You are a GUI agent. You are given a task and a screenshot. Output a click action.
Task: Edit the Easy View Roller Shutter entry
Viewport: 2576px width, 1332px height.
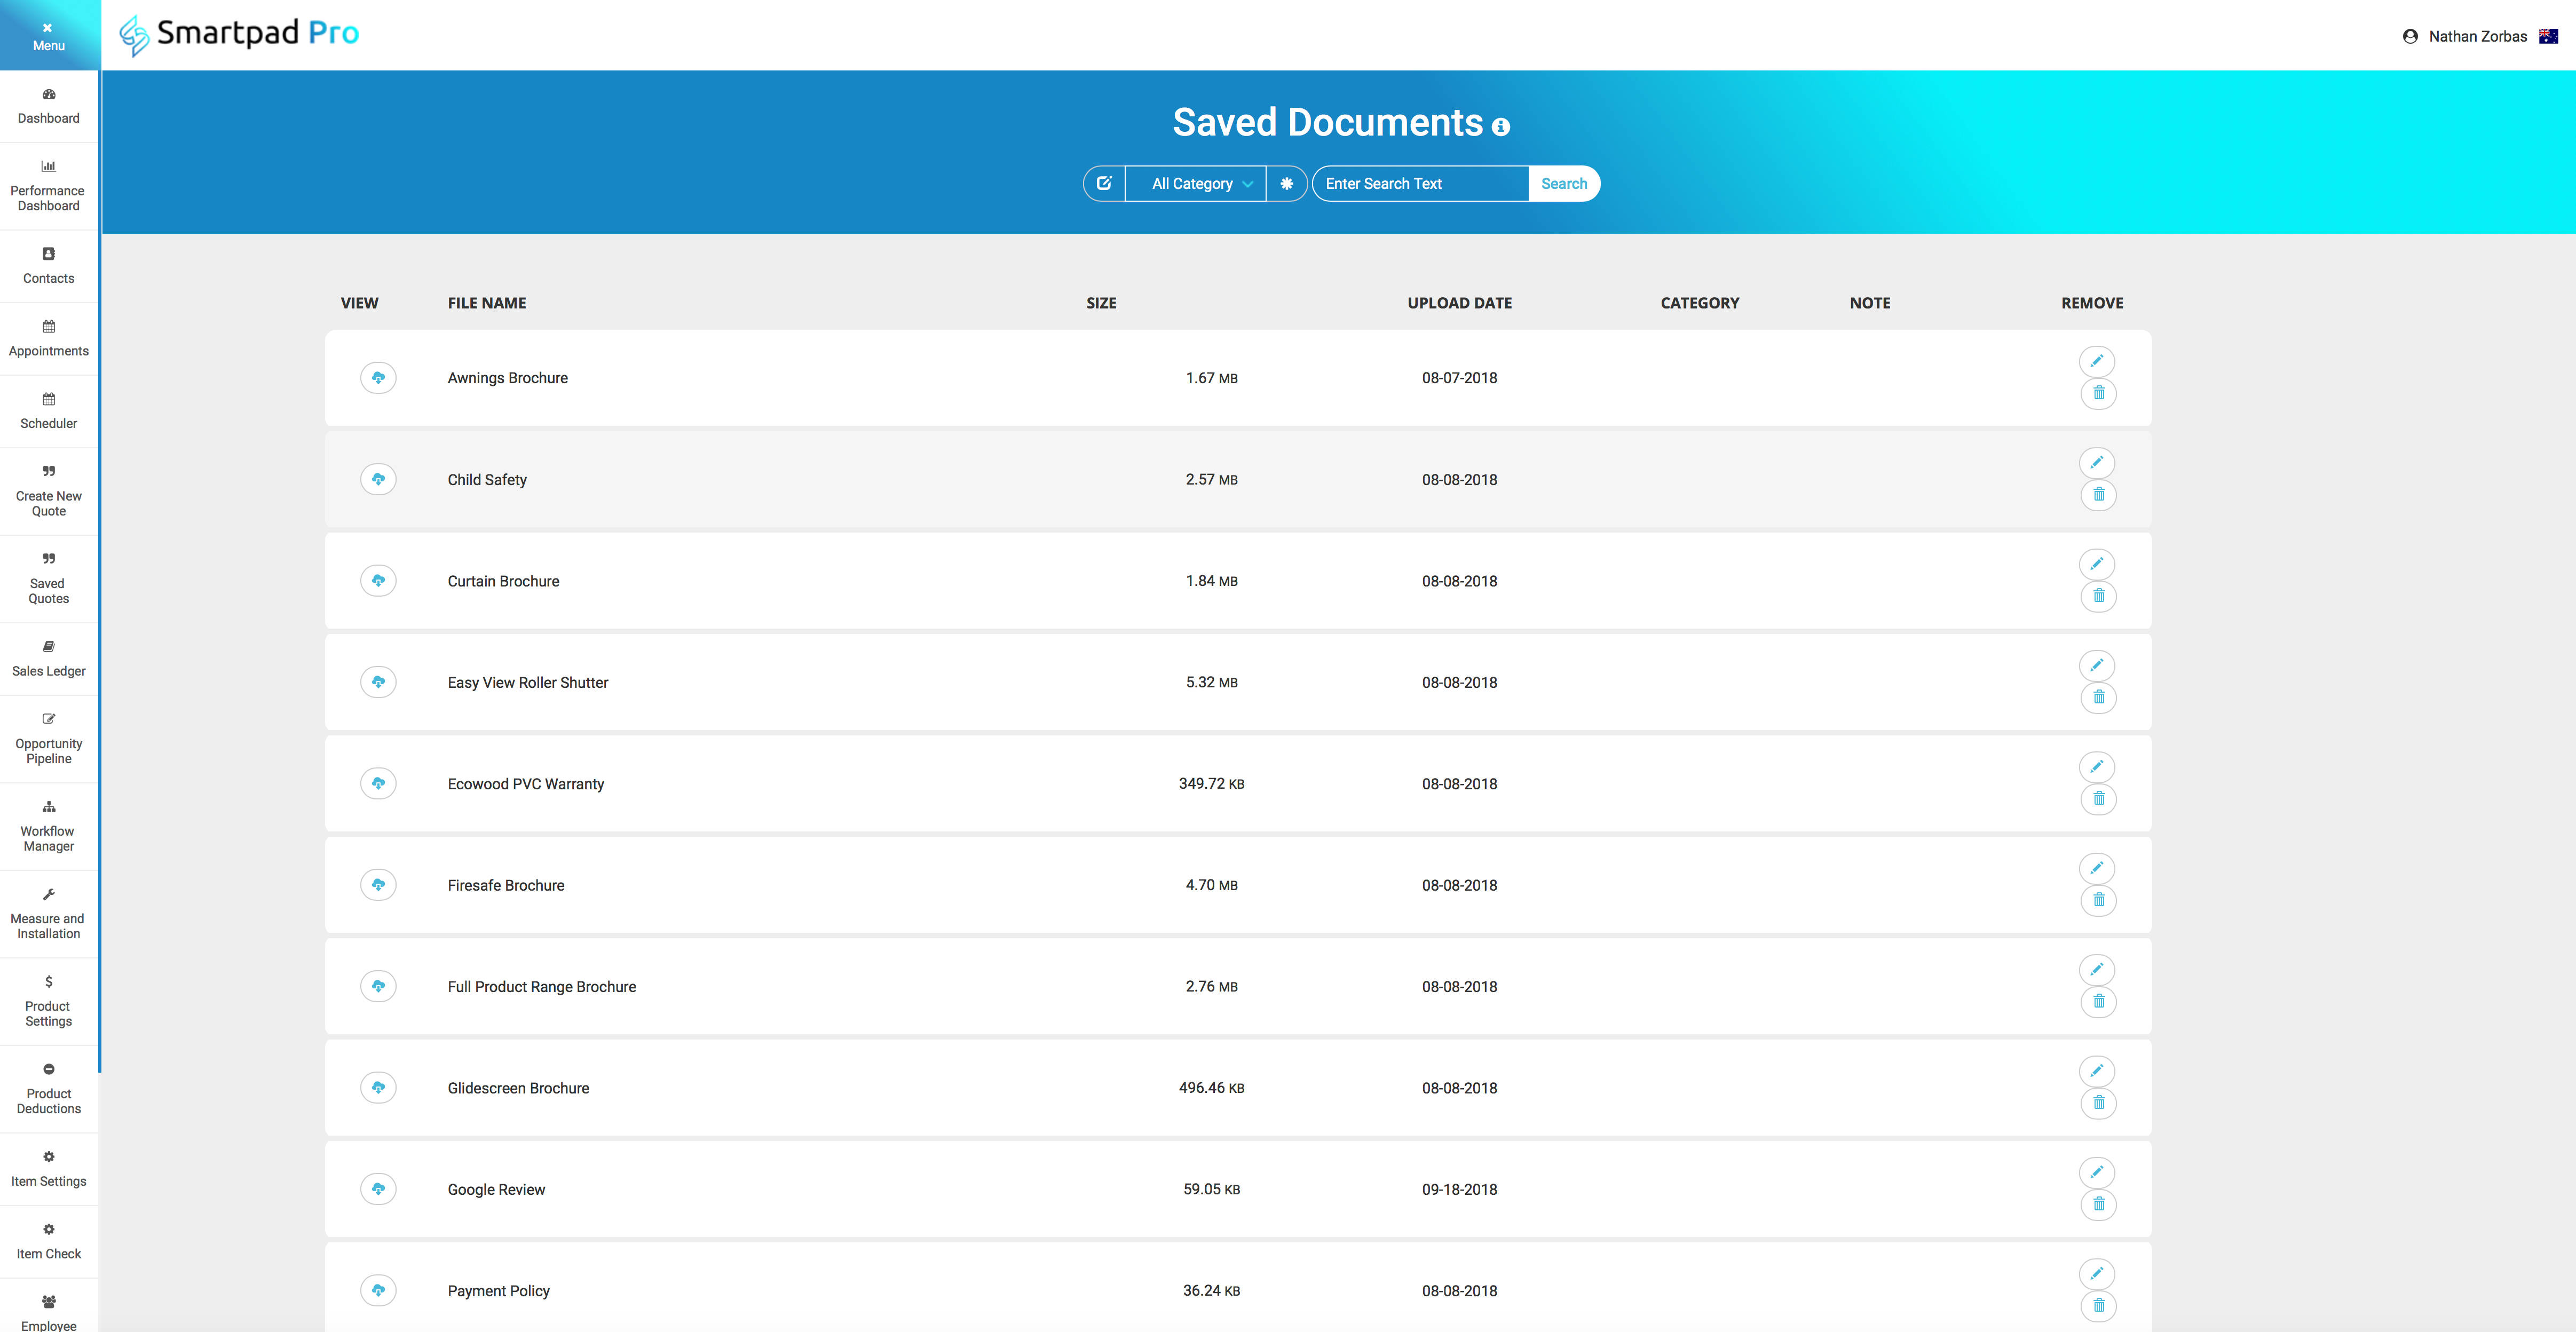click(x=2097, y=666)
